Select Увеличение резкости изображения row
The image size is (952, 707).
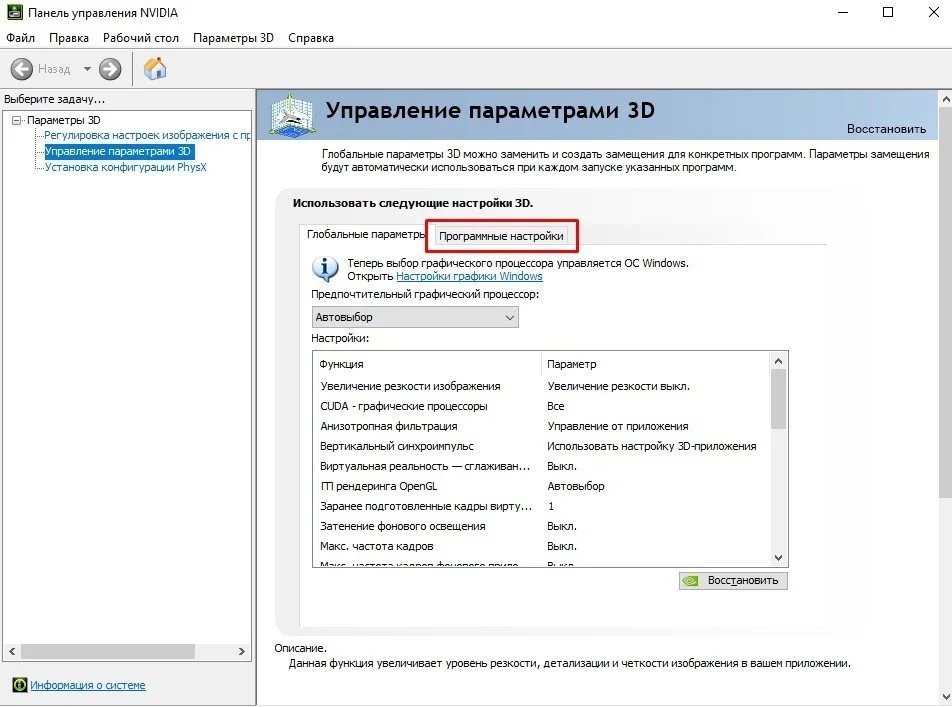pos(544,386)
